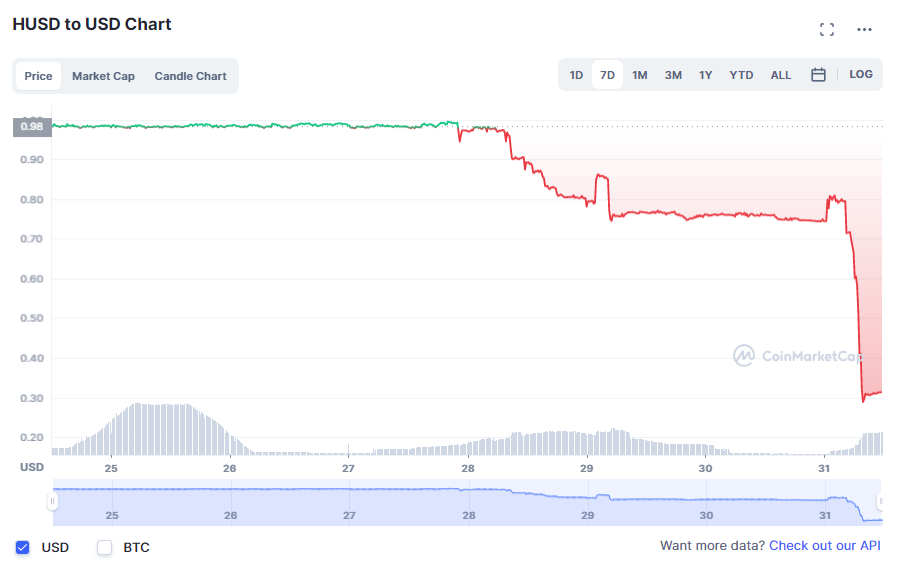Image resolution: width=903 pixels, height=582 pixels.
Task: Enable the BTC checkbox
Action: pyautogui.click(x=104, y=547)
